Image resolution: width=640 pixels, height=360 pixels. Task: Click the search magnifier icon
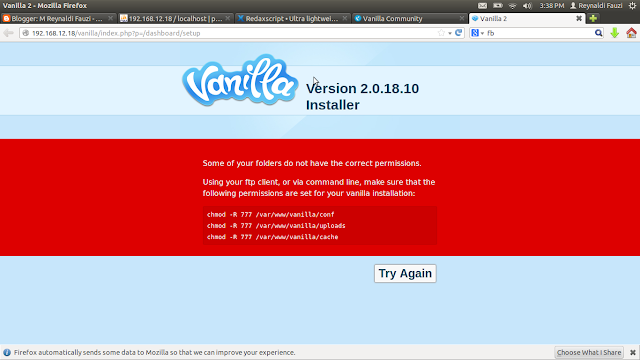[598, 33]
